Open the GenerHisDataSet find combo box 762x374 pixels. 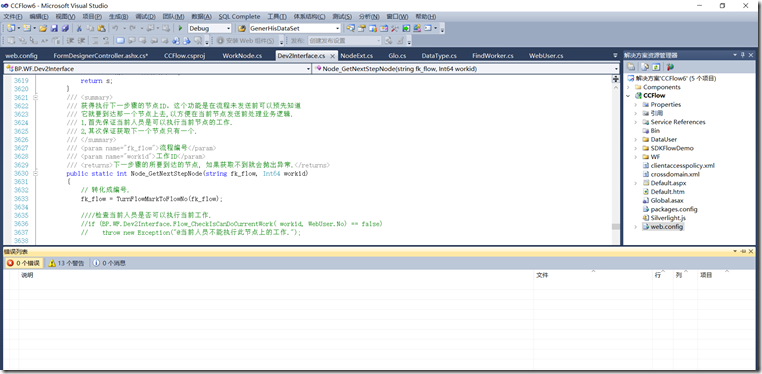click(295, 28)
